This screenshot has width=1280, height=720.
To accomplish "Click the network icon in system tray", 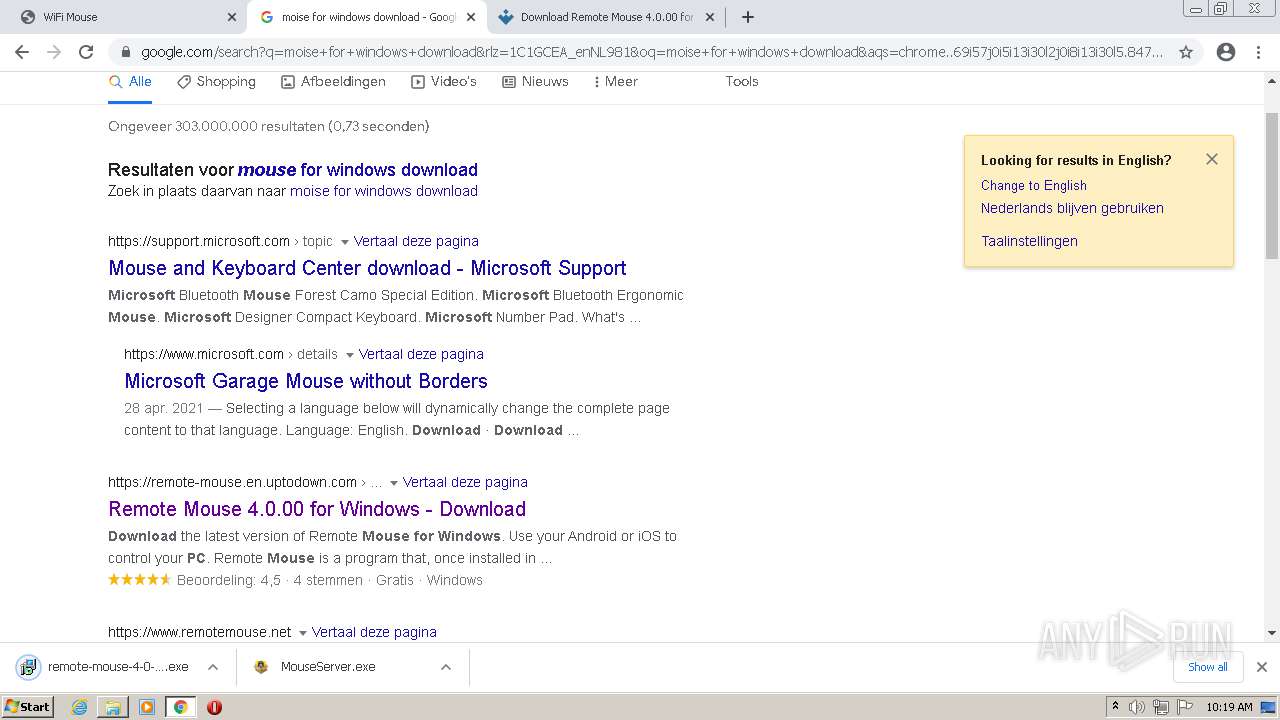I will coord(1161,707).
